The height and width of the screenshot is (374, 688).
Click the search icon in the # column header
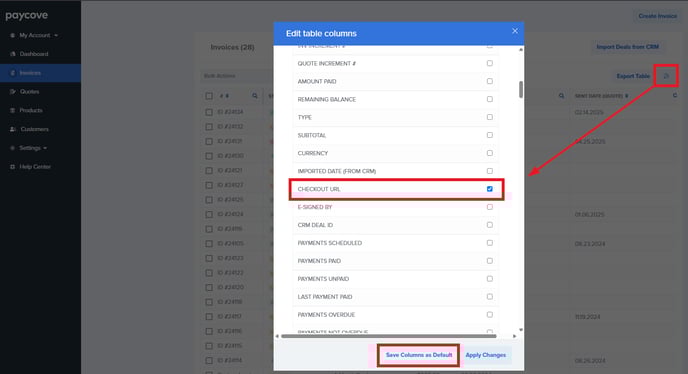(255, 96)
